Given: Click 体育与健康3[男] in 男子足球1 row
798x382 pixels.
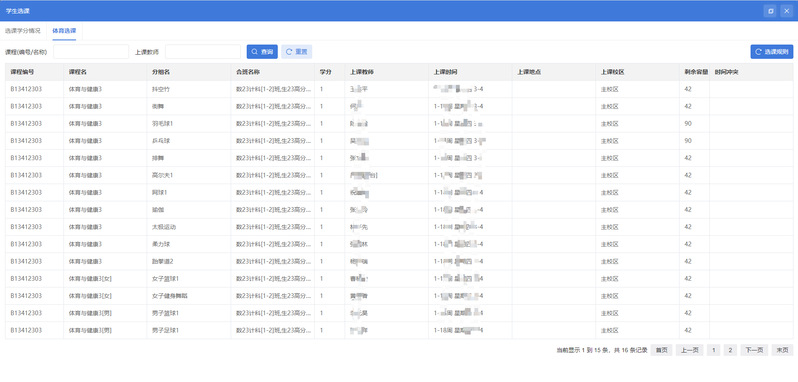Looking at the screenshot, I should 90,330.
